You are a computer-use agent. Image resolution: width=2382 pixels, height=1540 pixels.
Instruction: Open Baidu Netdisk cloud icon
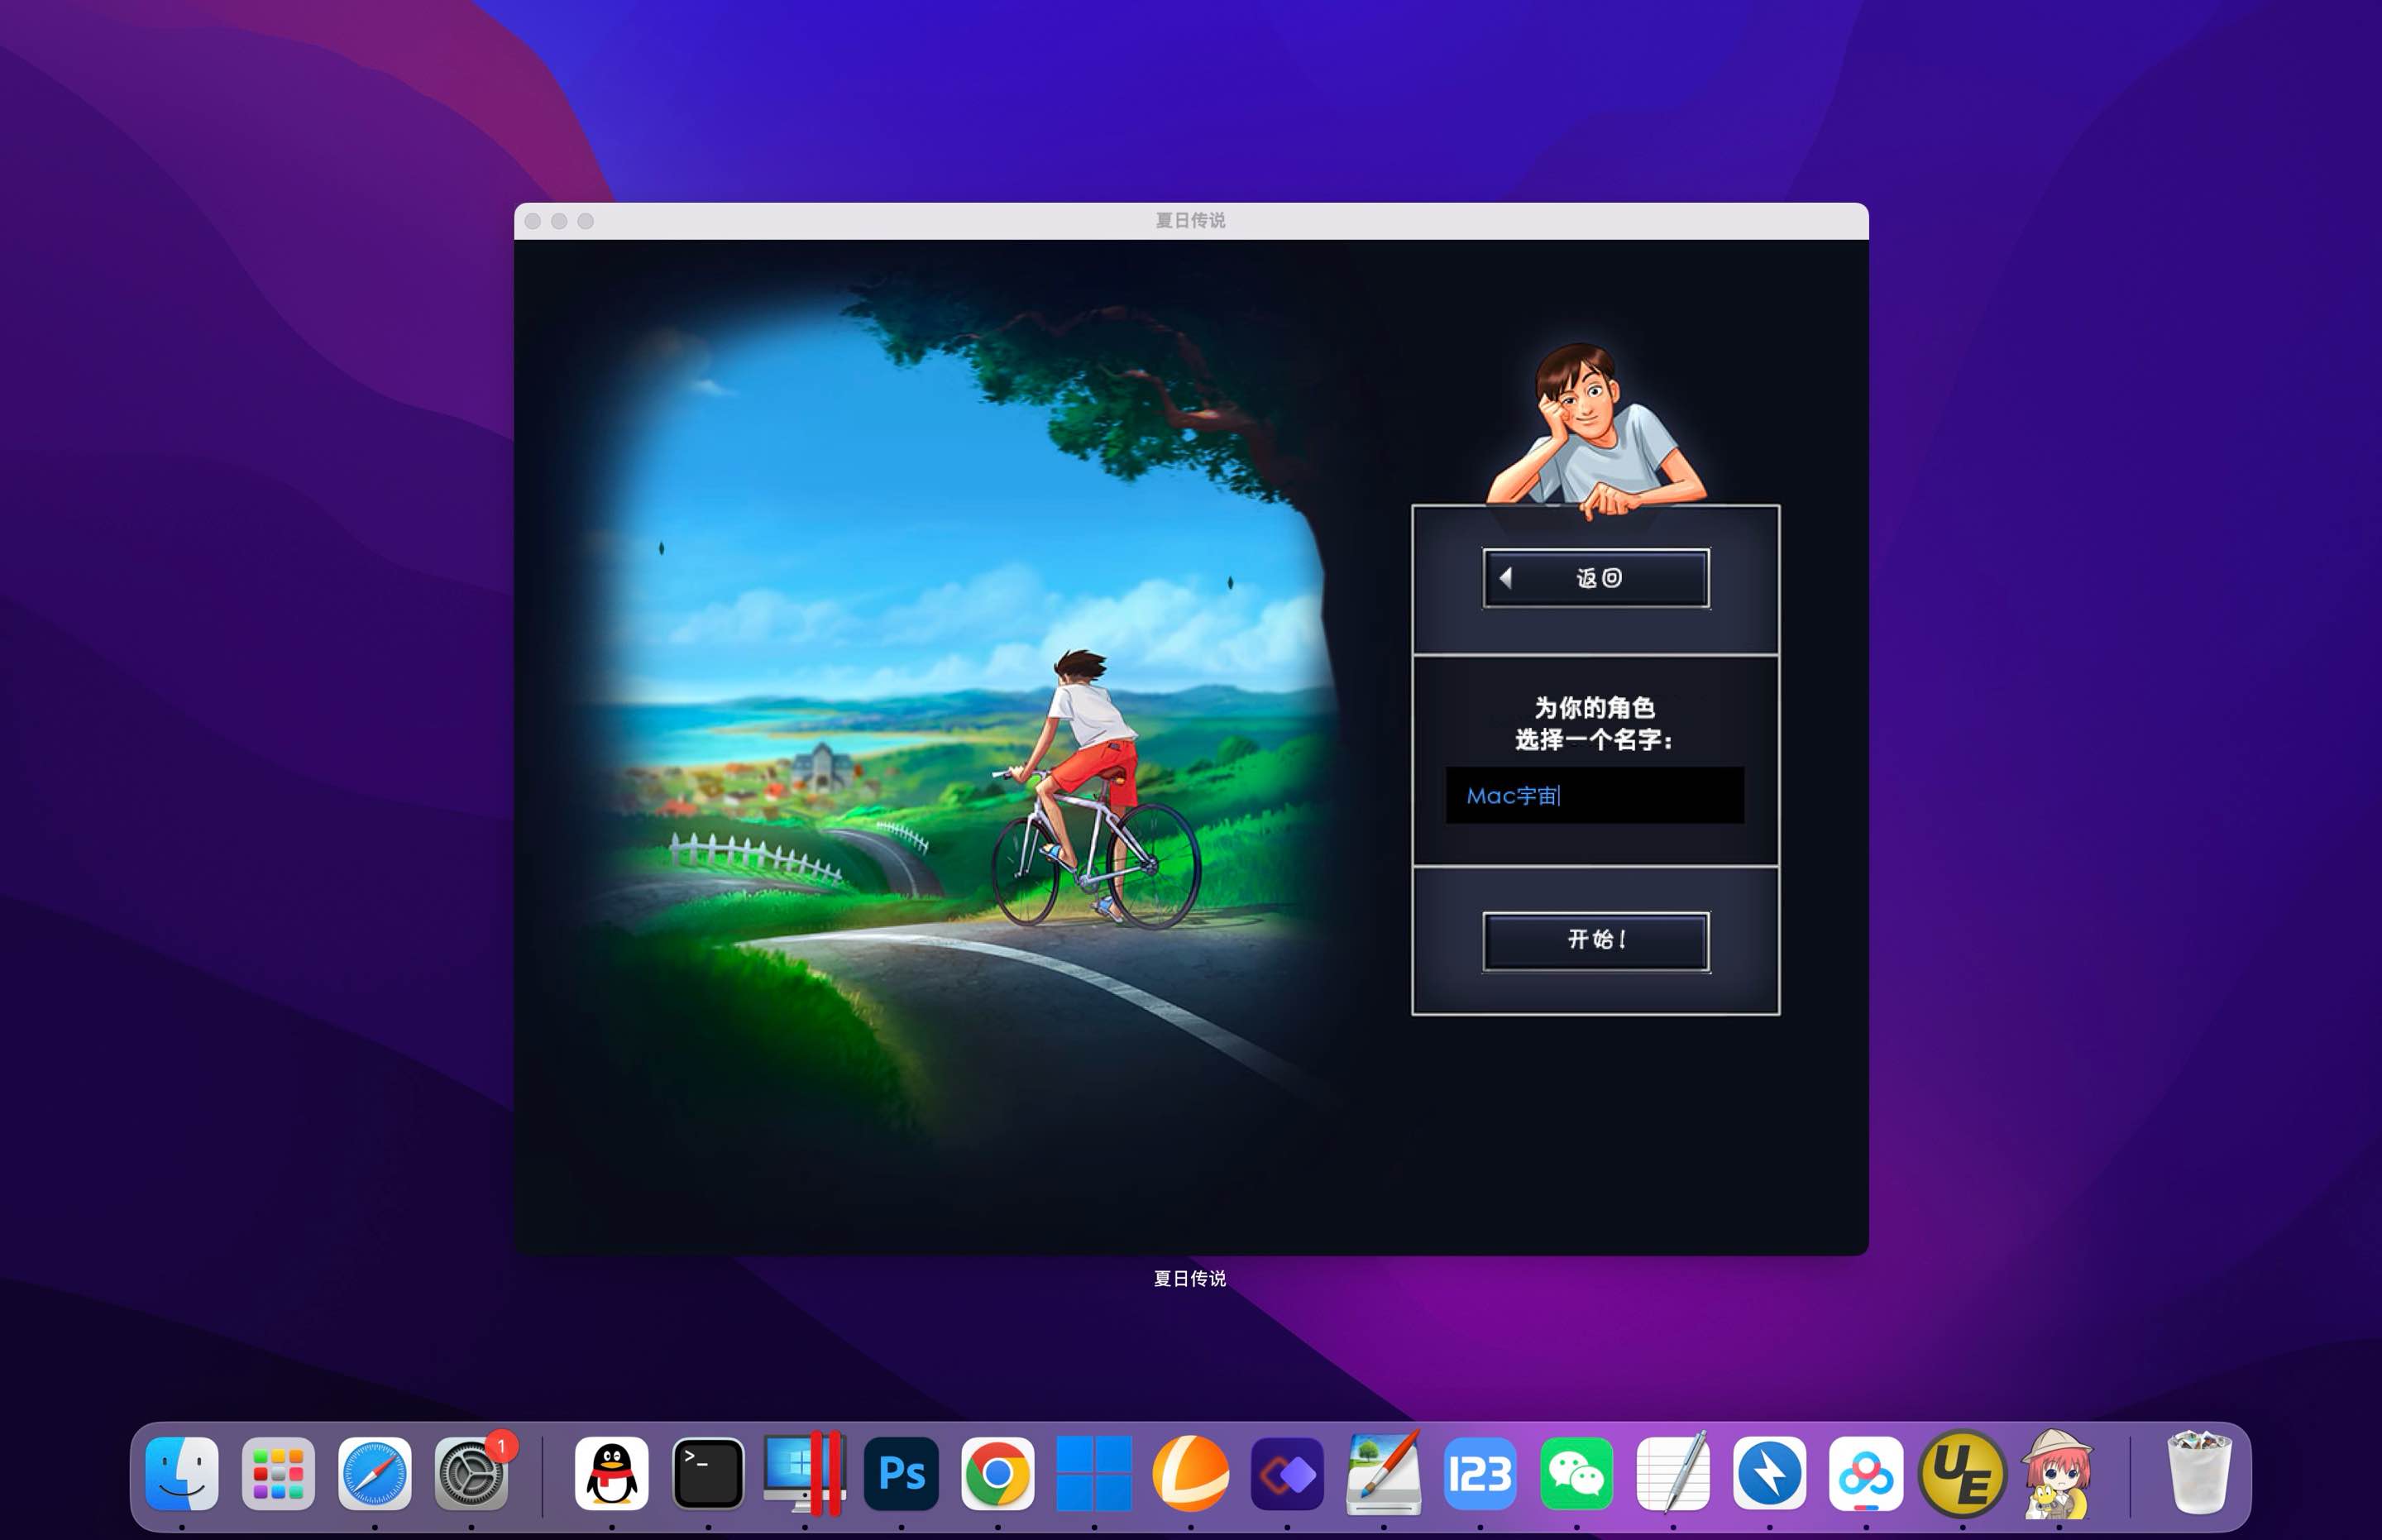pyautogui.click(x=1866, y=1474)
